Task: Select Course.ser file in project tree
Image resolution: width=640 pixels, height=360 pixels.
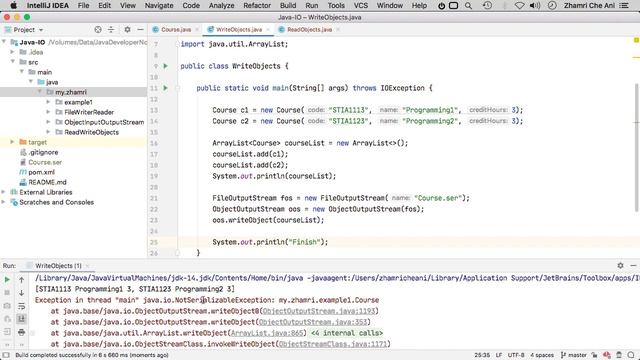Action: point(45,162)
